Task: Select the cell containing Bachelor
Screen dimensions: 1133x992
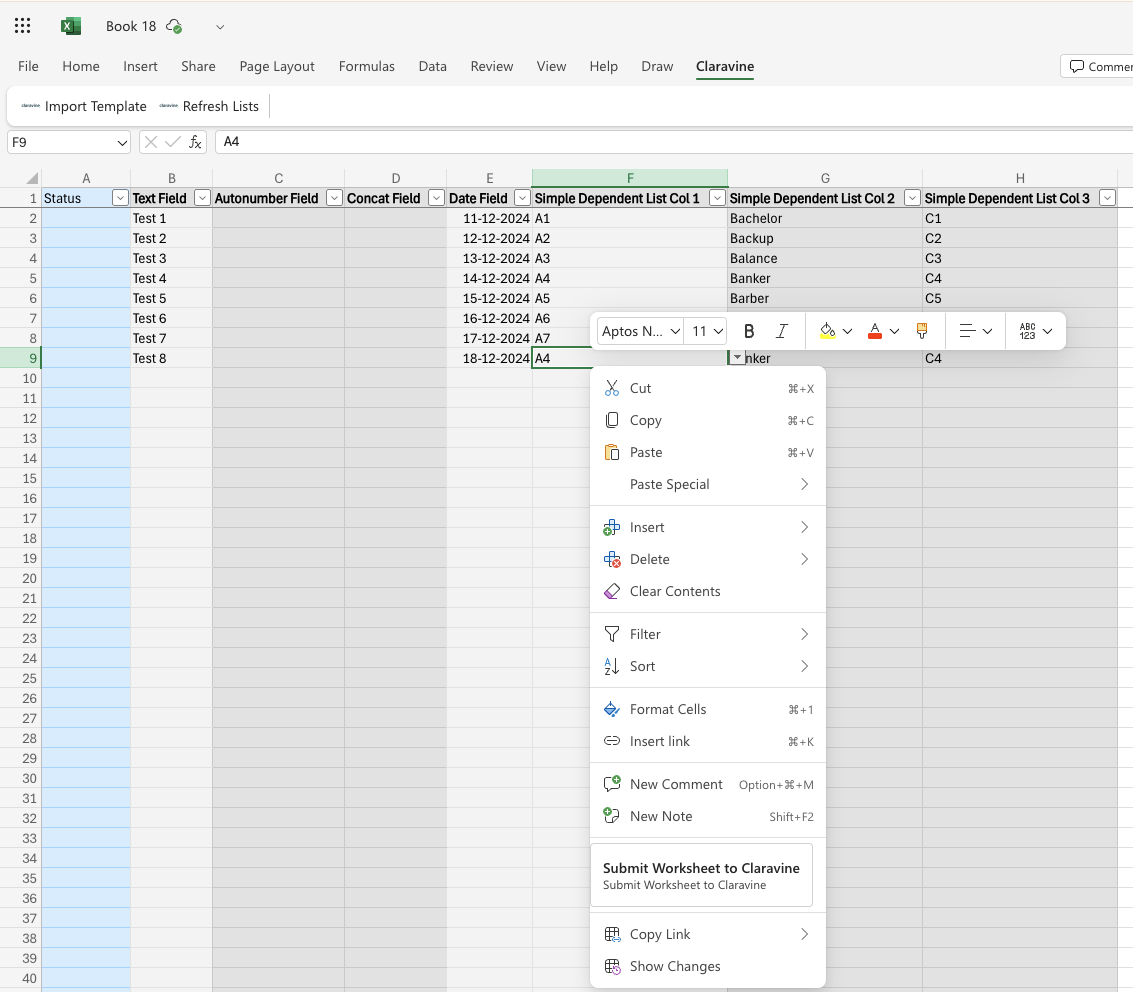Action: click(824, 218)
